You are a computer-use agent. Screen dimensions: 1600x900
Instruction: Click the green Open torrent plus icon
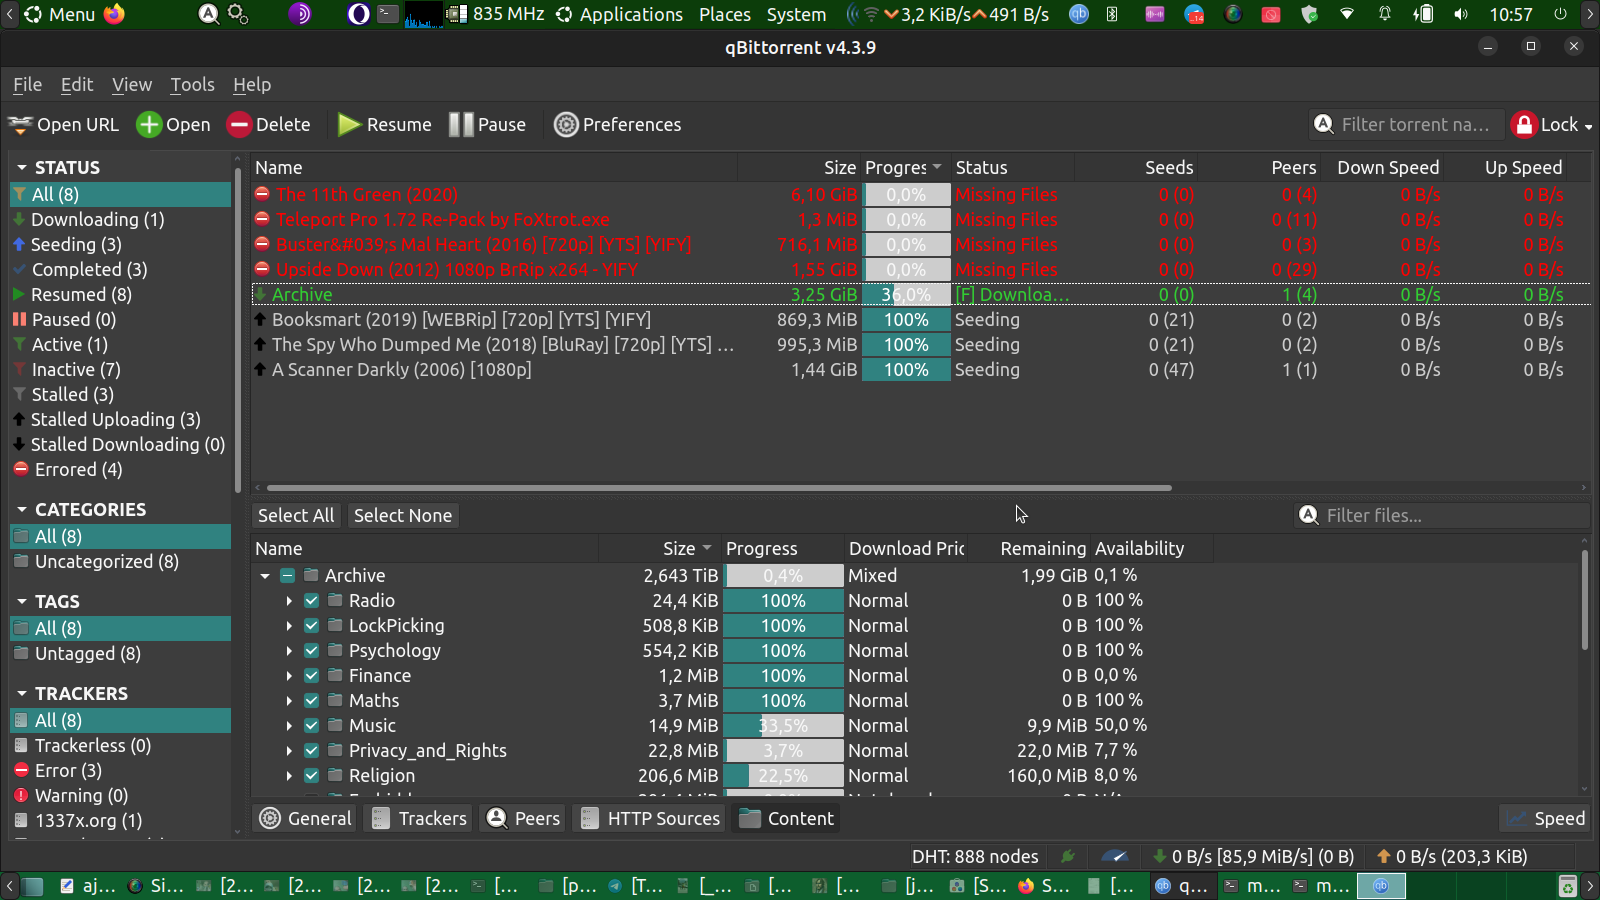[149, 125]
